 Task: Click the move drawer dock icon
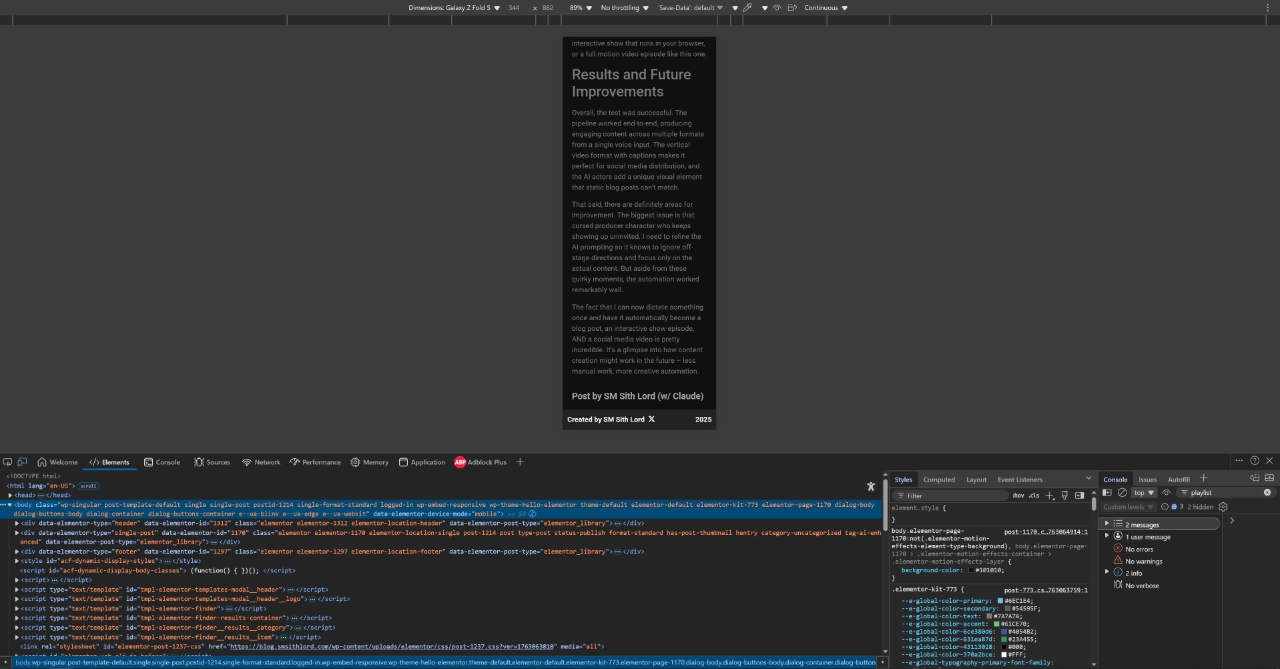[x=1256, y=479]
